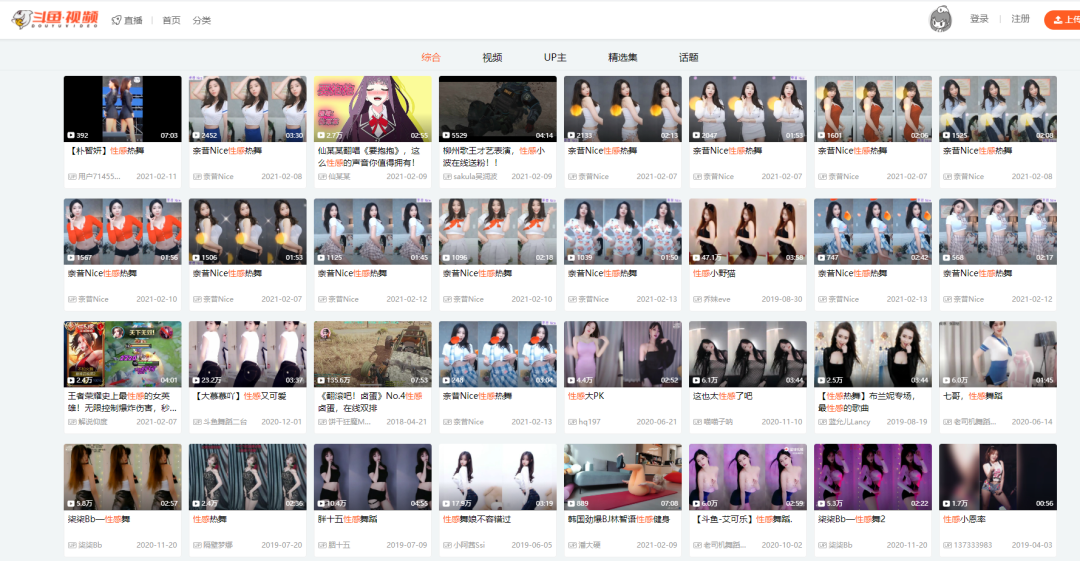Image resolution: width=1080 pixels, height=561 pixels.
Task: Open the 直播 live streaming icon link
Action: click(x=127, y=20)
